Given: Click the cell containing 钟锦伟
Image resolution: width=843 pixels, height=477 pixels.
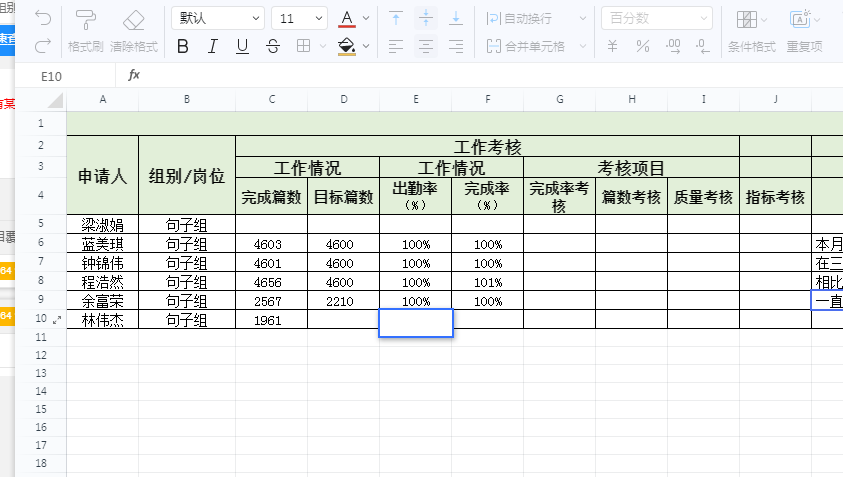Looking at the screenshot, I should 103,263.
